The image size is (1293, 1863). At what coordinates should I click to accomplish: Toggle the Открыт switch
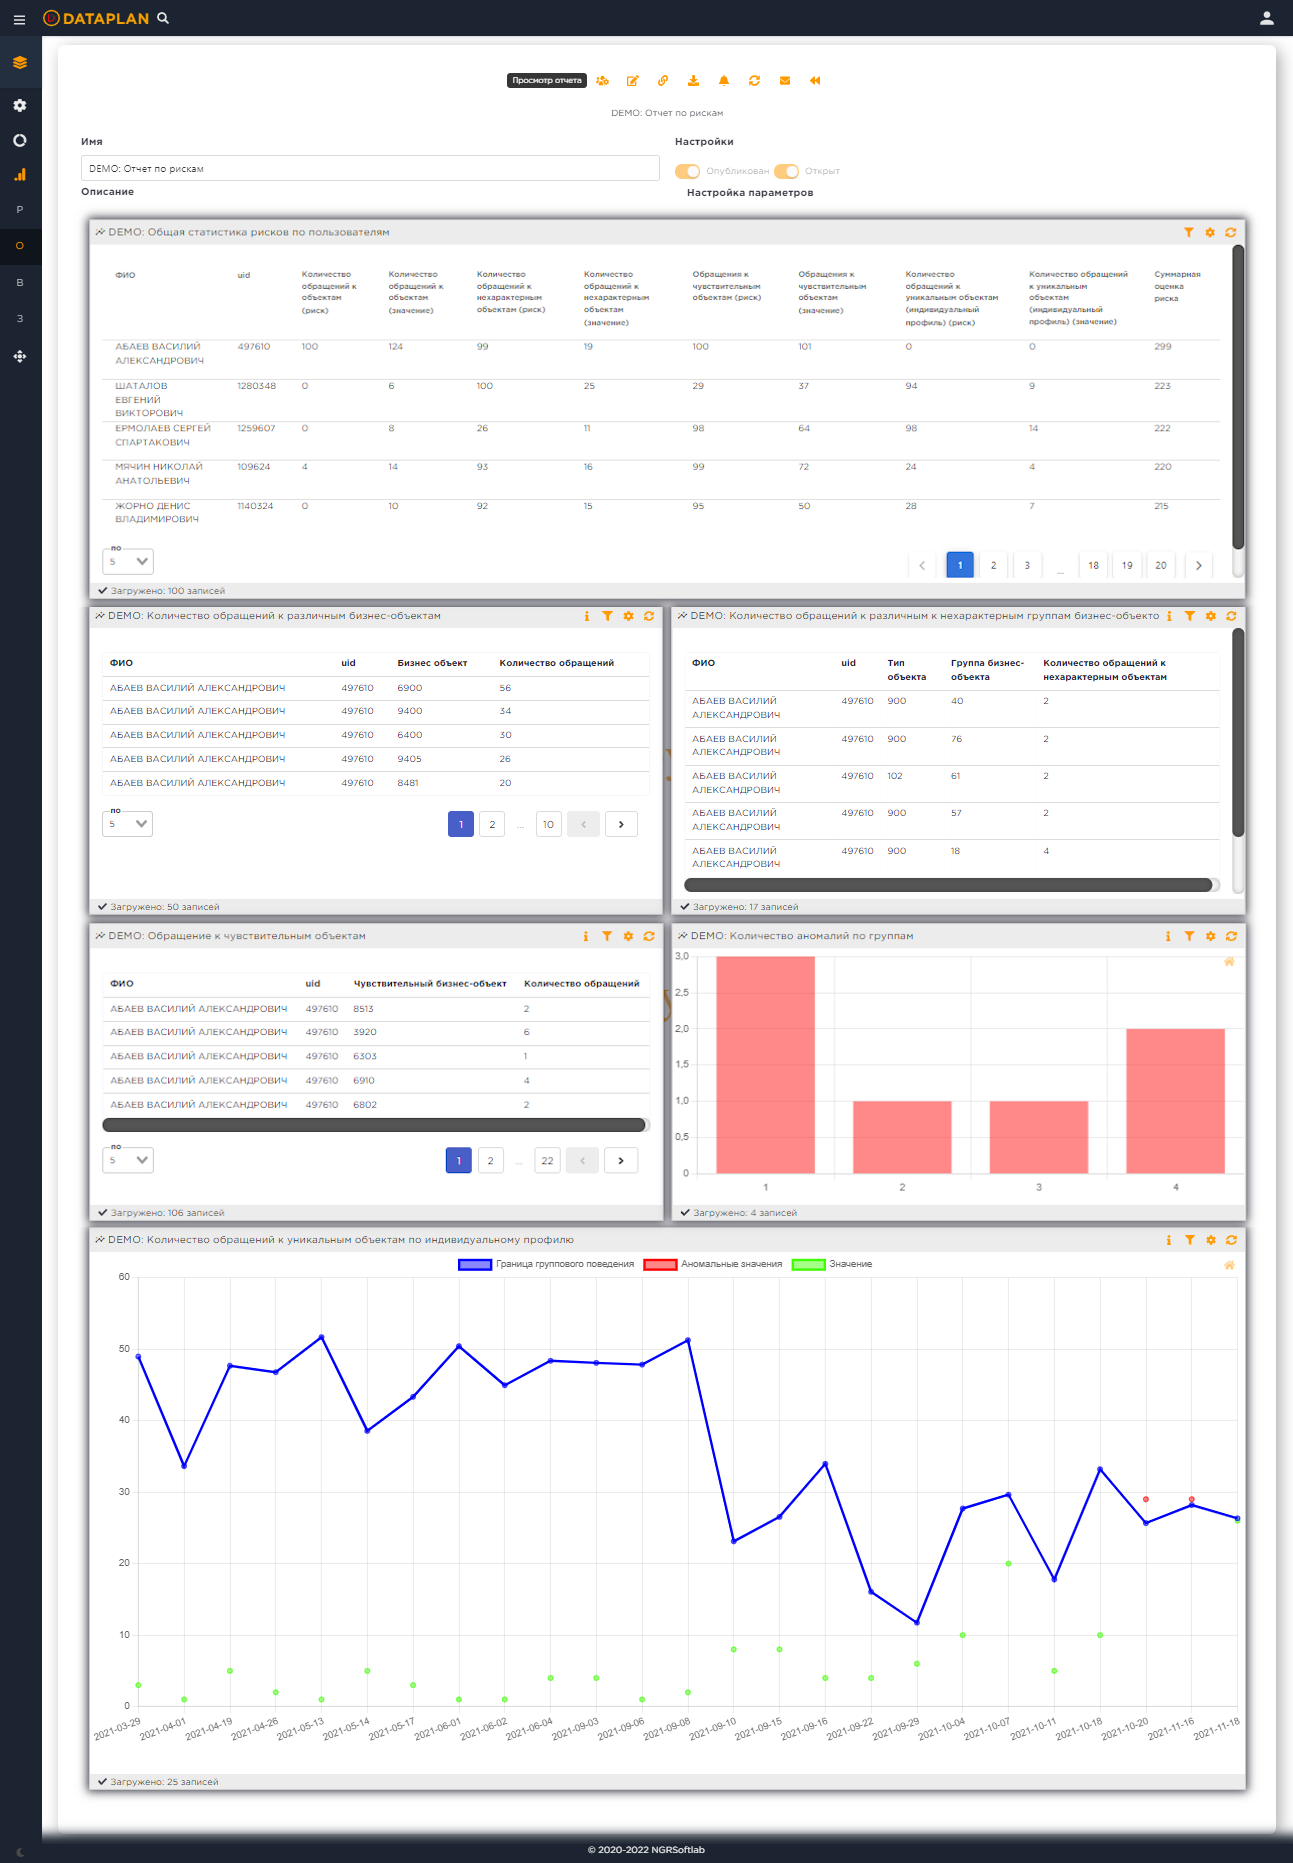tap(787, 171)
